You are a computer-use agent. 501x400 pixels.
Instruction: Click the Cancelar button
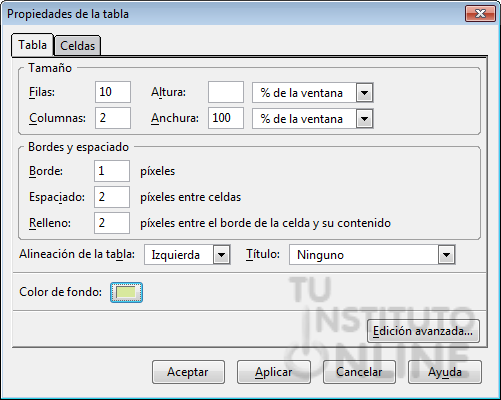click(359, 372)
